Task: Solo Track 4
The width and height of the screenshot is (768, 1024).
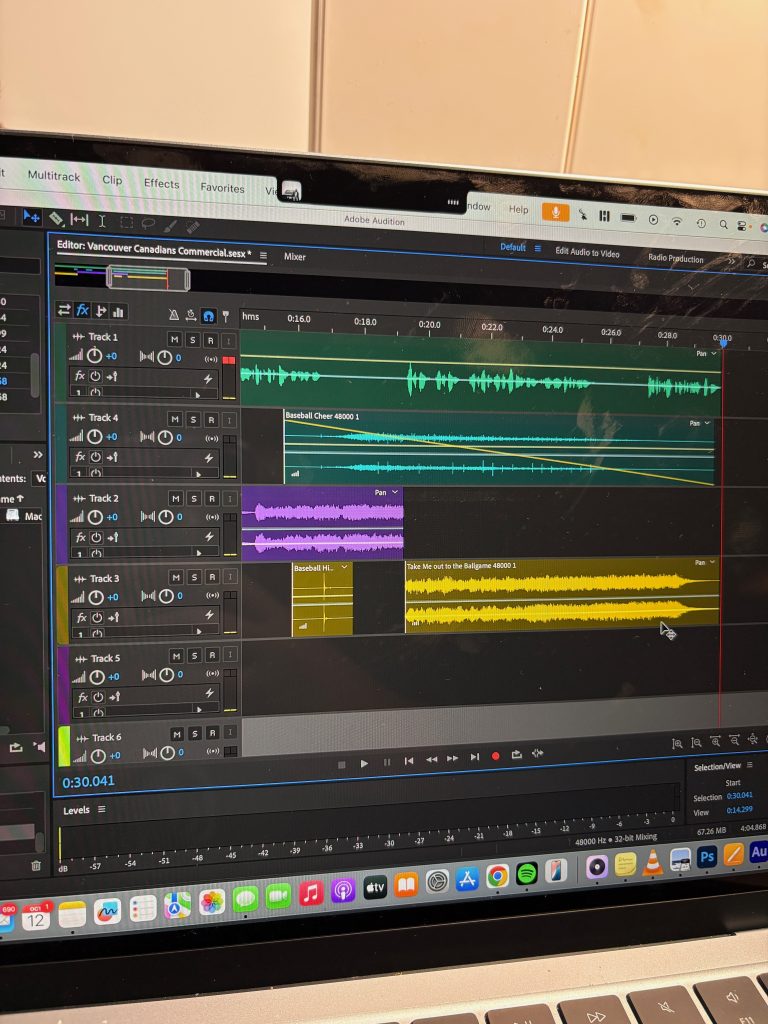Action: click(193, 419)
